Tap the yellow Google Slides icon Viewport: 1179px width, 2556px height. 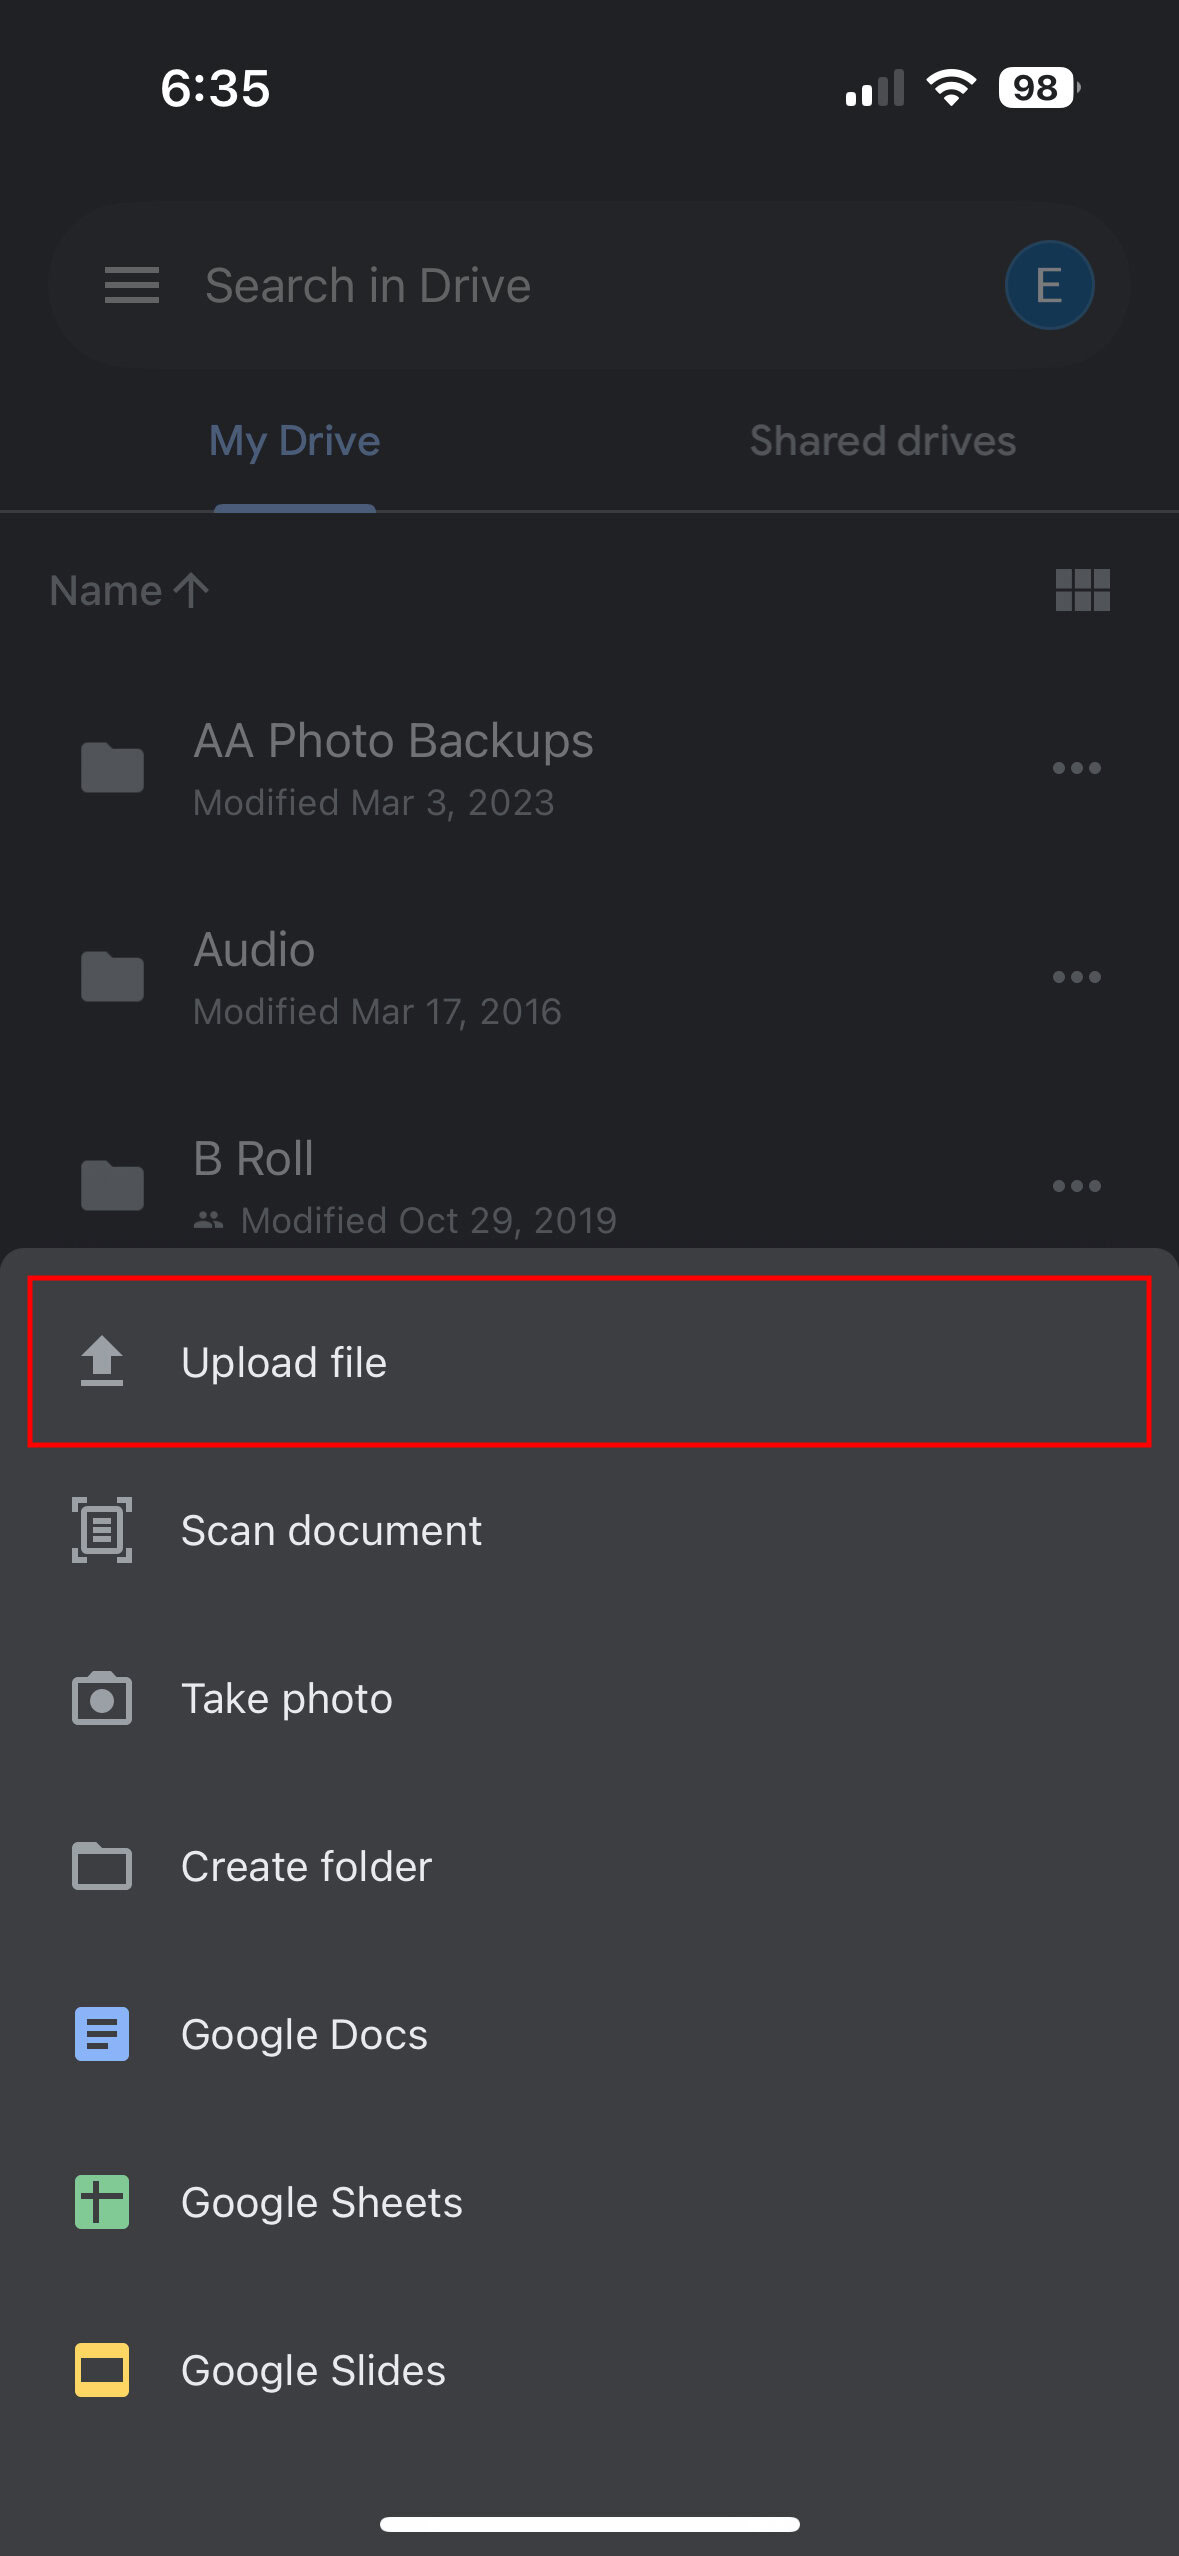coord(102,2370)
